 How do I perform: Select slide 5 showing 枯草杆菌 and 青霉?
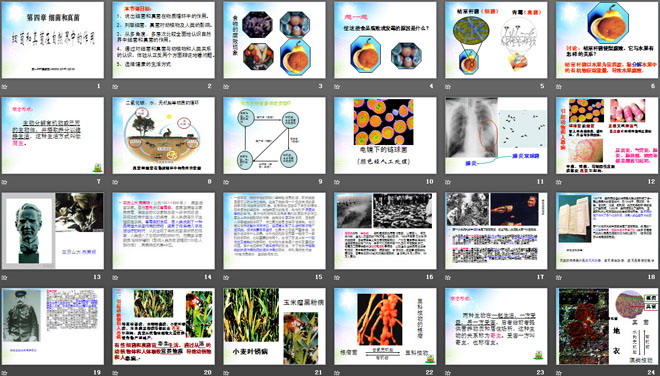click(x=496, y=40)
